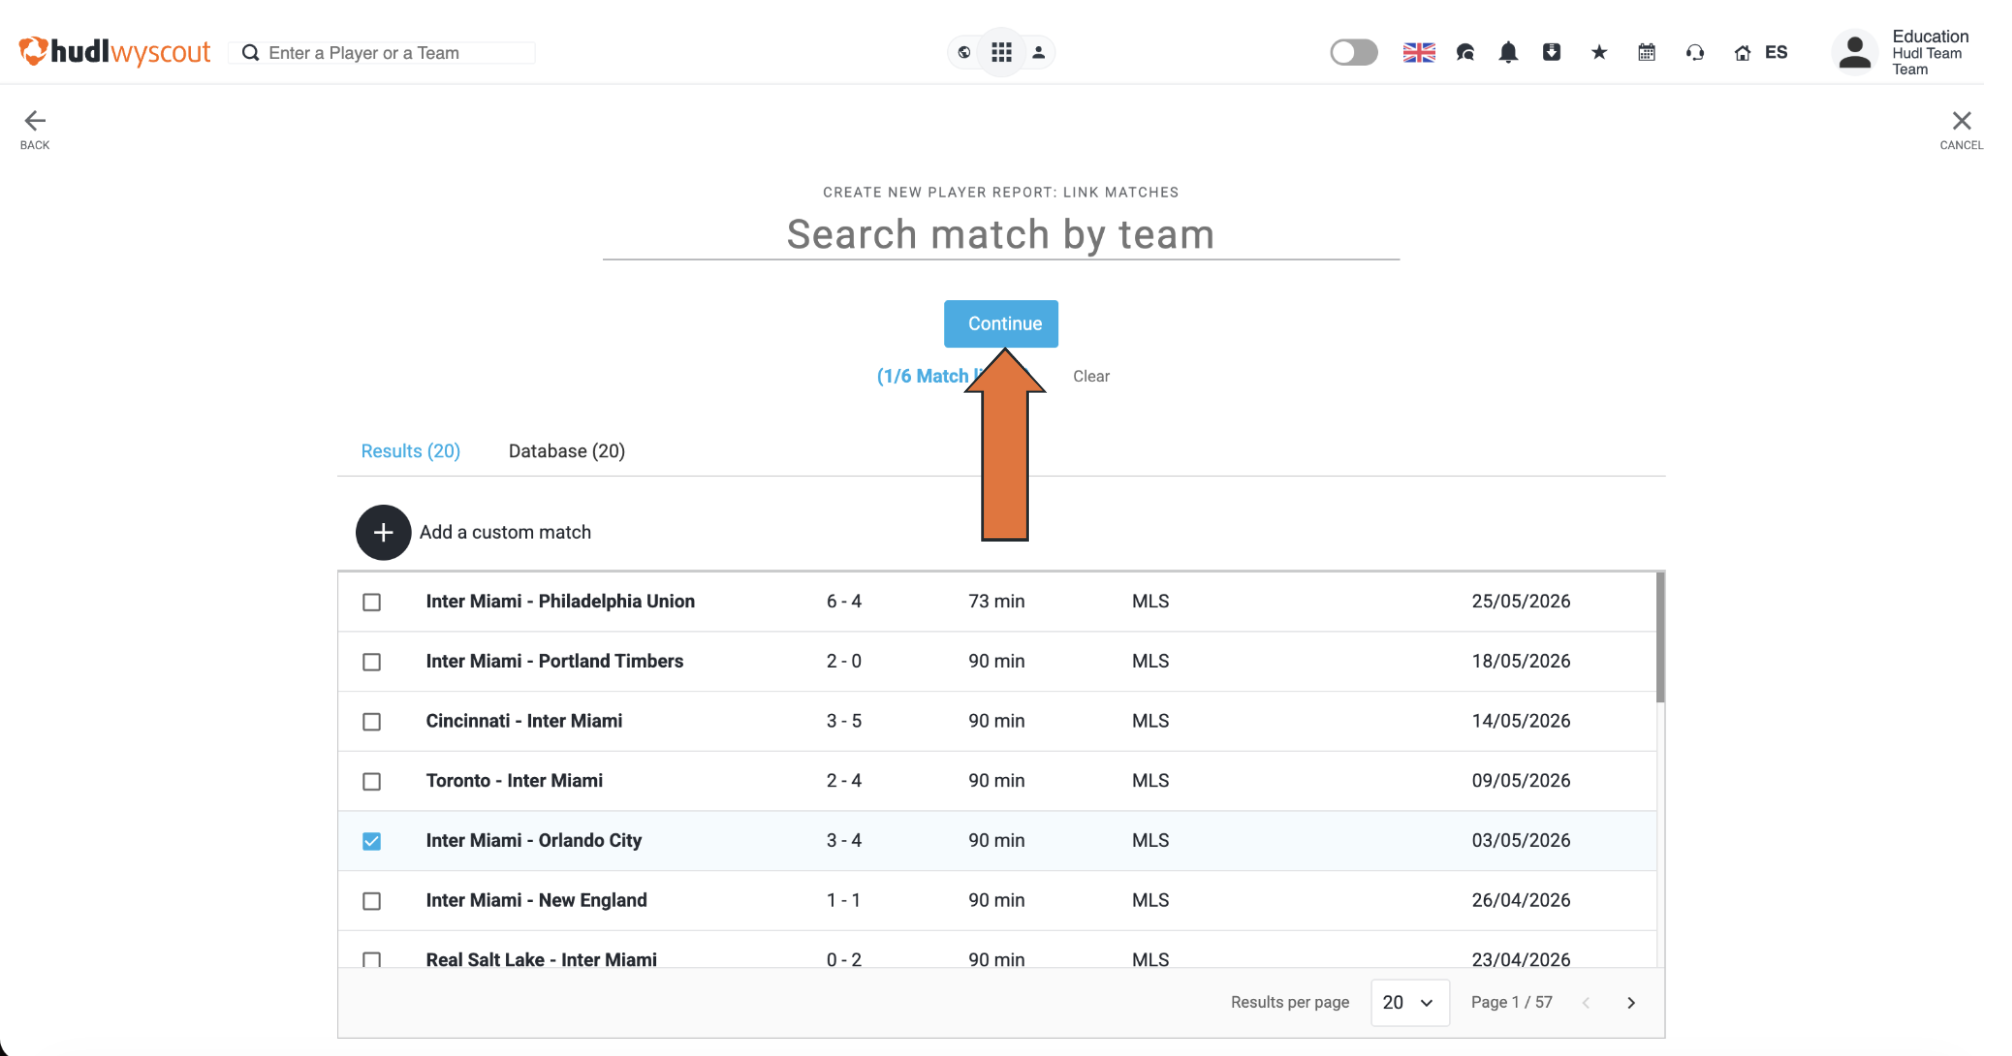This screenshot has height=1056, width=2012.
Task: Click score 2 - 4 for Toronto match
Action: pos(844,780)
